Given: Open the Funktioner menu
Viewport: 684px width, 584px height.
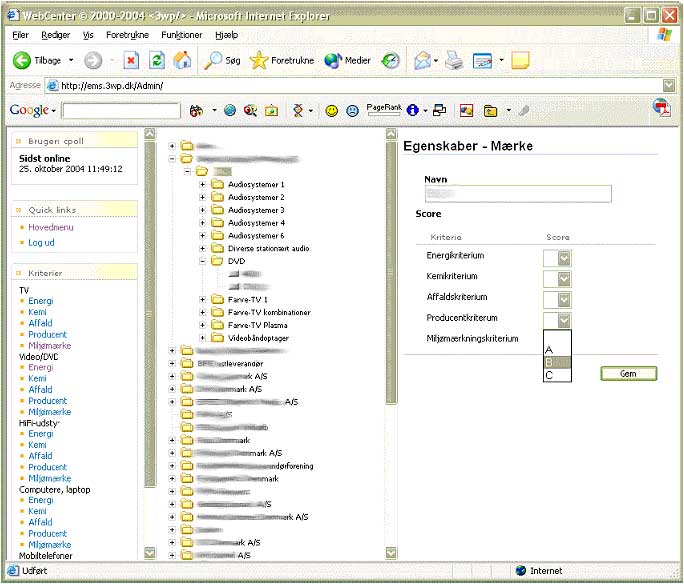Looking at the screenshot, I should click(x=181, y=35).
